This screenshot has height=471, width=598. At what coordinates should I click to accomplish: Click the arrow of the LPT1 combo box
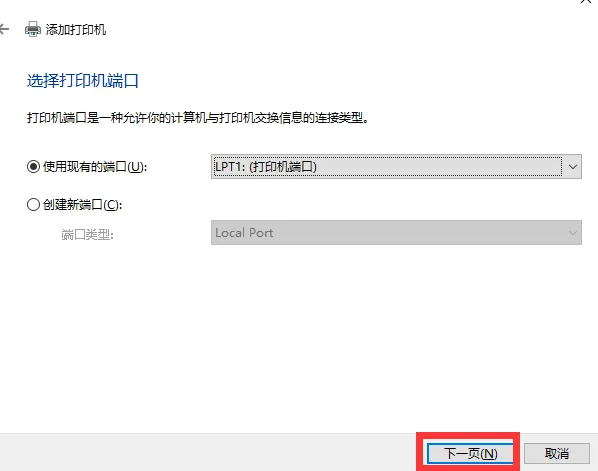[x=572, y=167]
